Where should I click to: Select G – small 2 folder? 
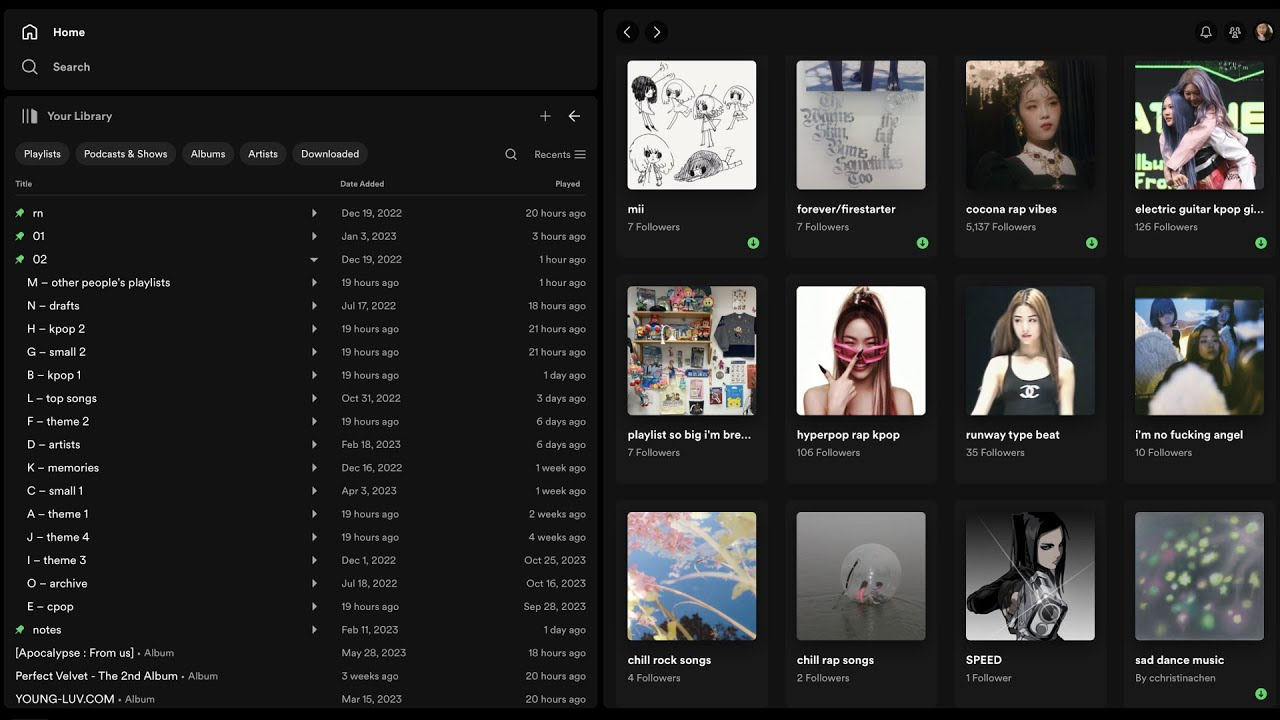click(300, 352)
